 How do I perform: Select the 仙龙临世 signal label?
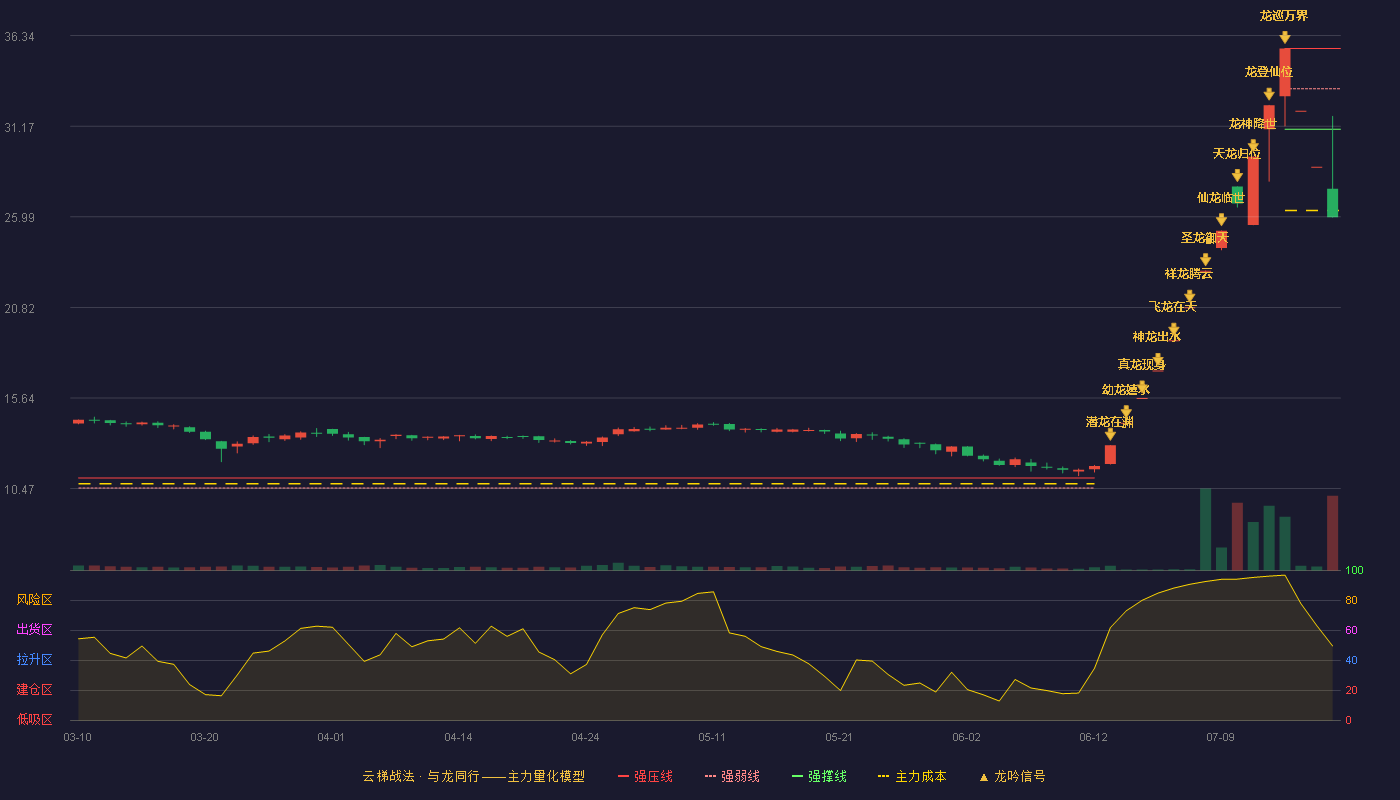coord(1221,197)
